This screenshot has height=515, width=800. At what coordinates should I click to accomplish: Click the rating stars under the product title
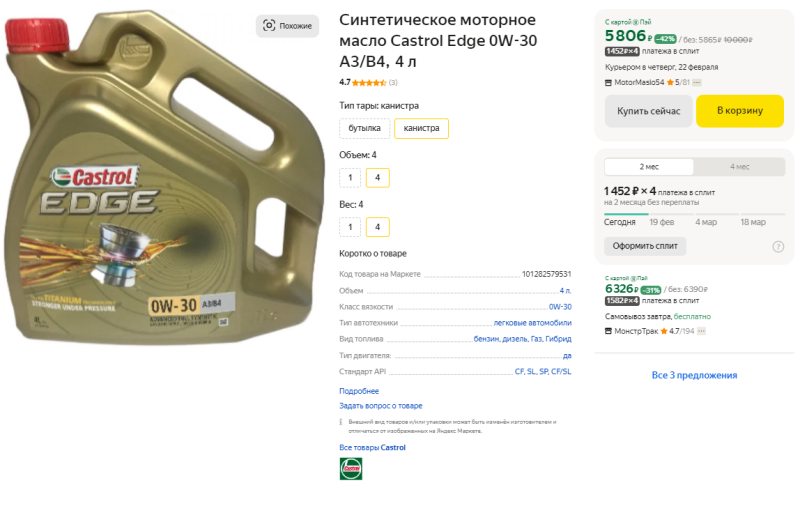369,83
